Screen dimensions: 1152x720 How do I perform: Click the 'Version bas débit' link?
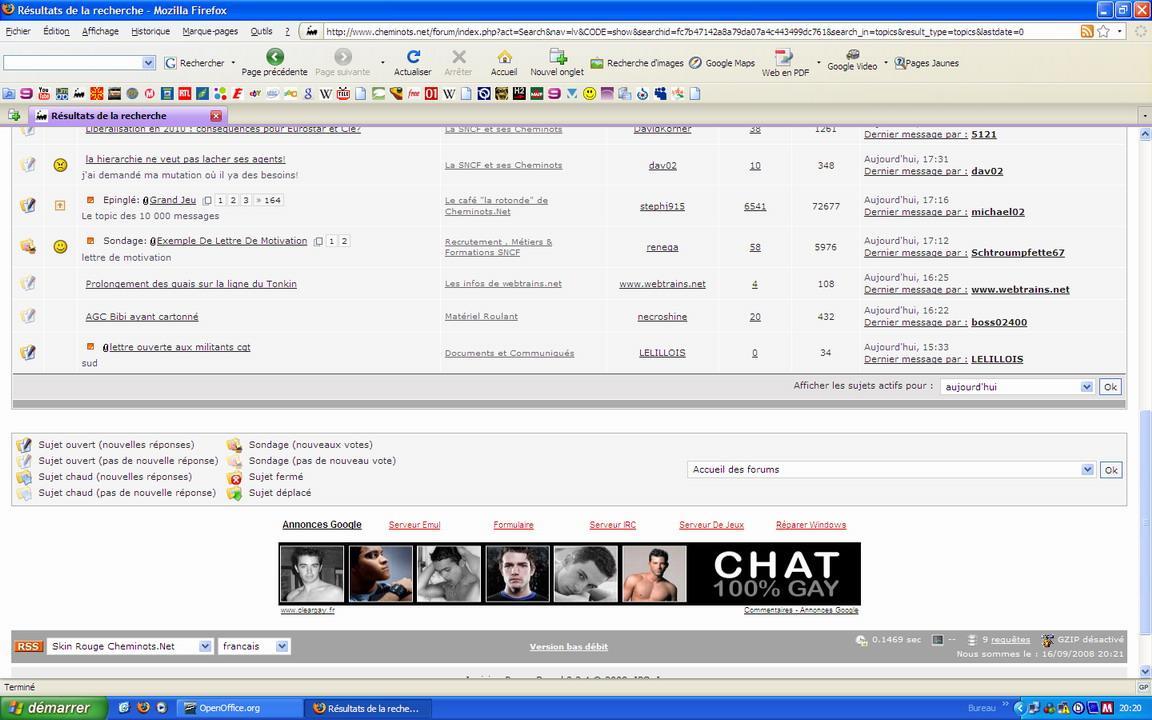[x=568, y=647]
